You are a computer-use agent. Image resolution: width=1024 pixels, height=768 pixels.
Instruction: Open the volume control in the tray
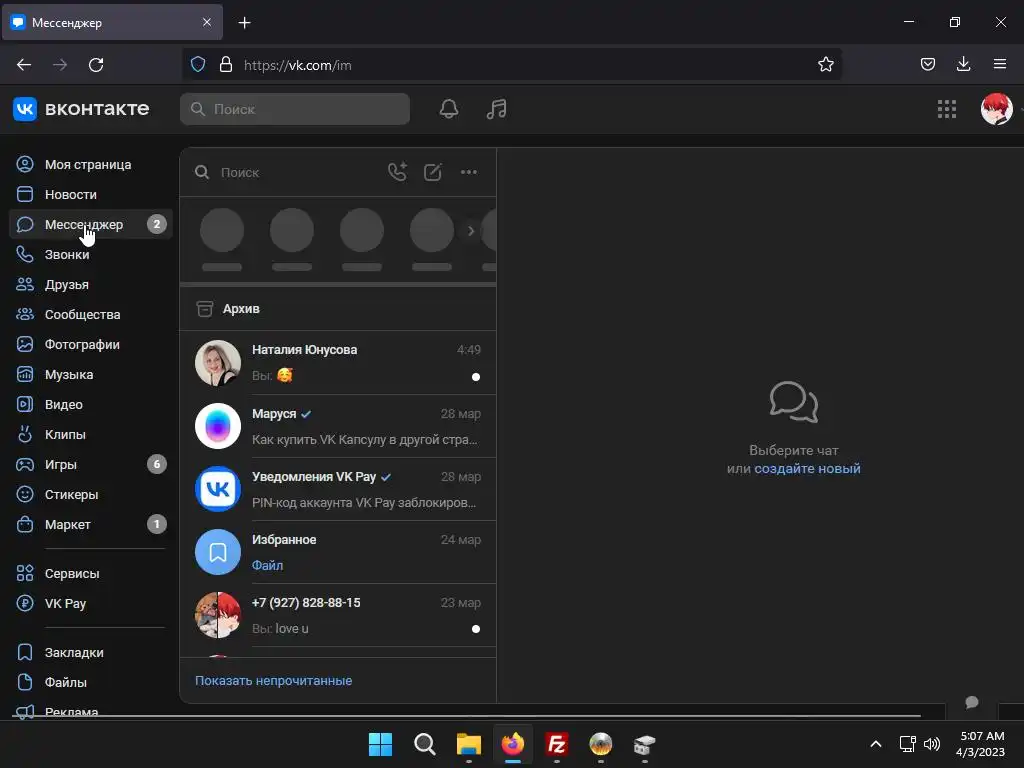click(932, 744)
